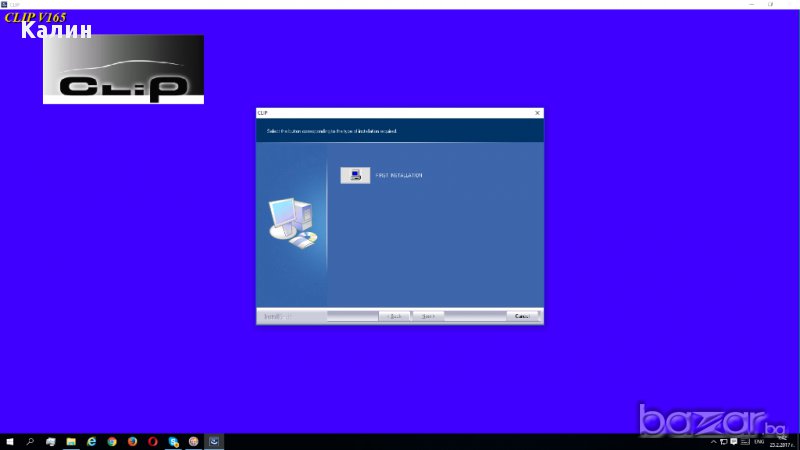Launch Opera browser from the taskbar
Screen dimensions: 800x450
point(153,441)
